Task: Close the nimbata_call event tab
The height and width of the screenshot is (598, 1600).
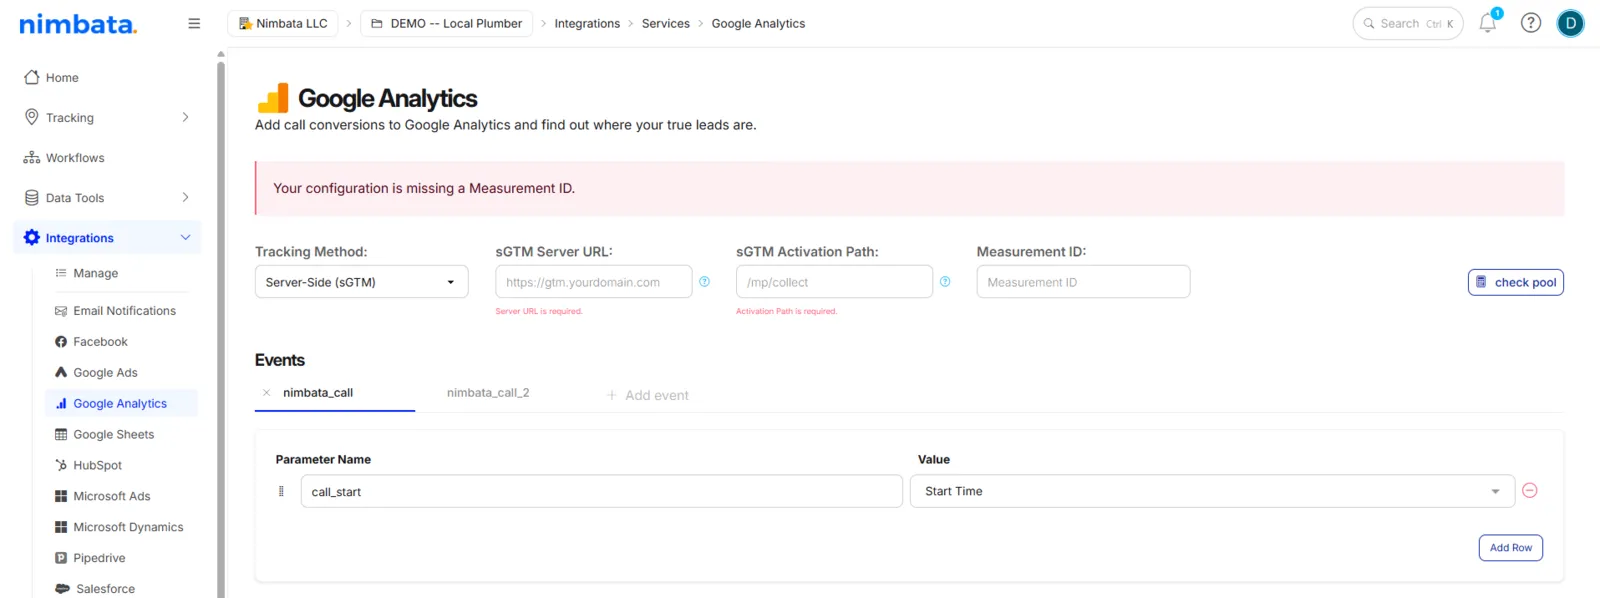Action: pos(266,393)
